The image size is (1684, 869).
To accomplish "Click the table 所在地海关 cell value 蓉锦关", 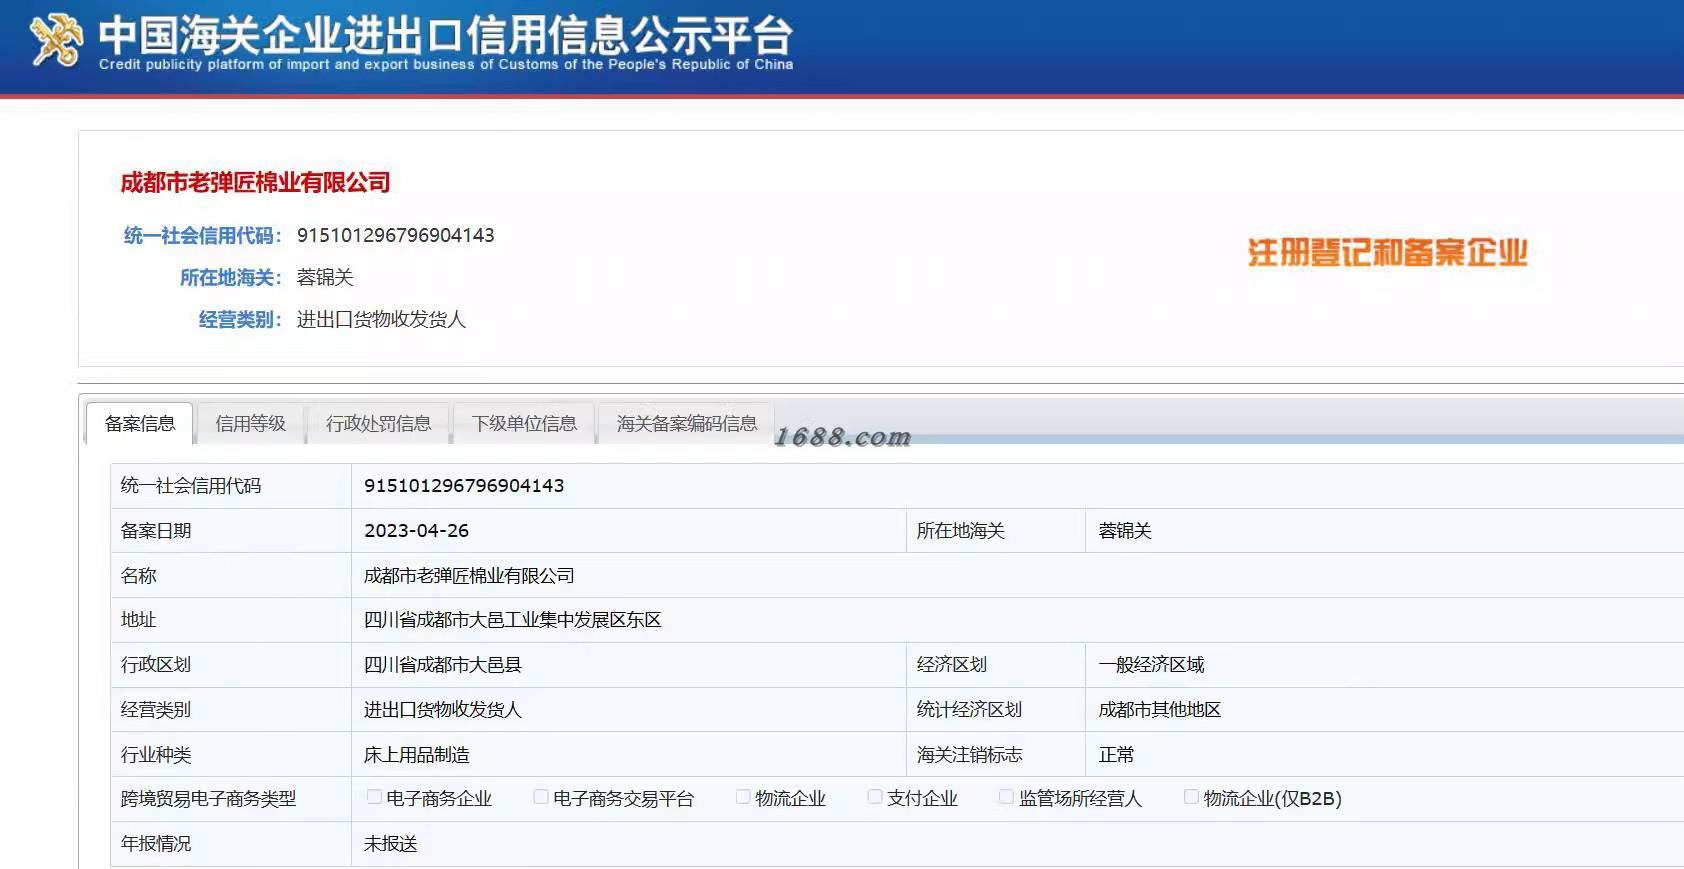I will click(1125, 531).
